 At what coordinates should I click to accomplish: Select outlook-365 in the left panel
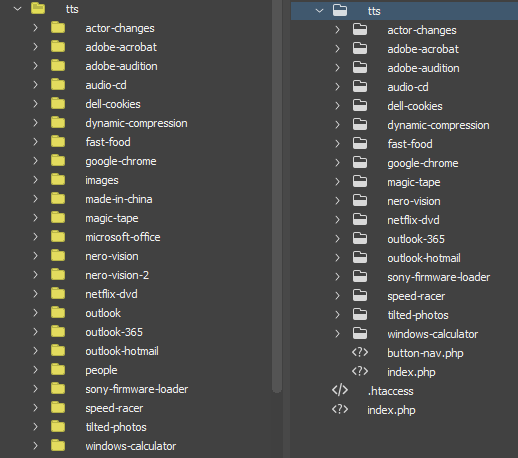pyautogui.click(x=114, y=332)
